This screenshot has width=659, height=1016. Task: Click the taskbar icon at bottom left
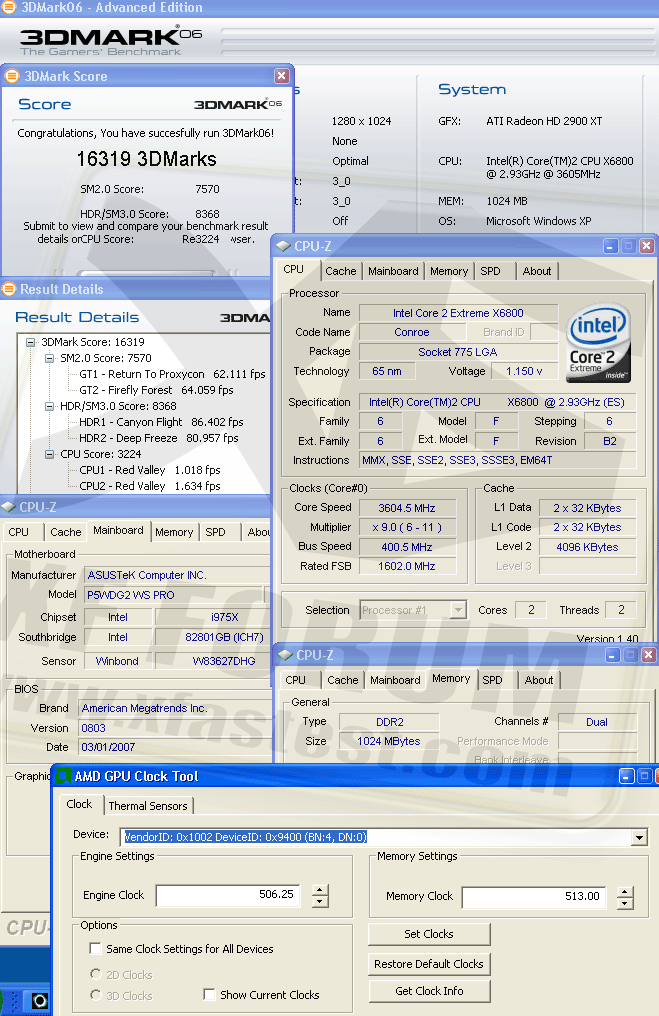[39, 1000]
